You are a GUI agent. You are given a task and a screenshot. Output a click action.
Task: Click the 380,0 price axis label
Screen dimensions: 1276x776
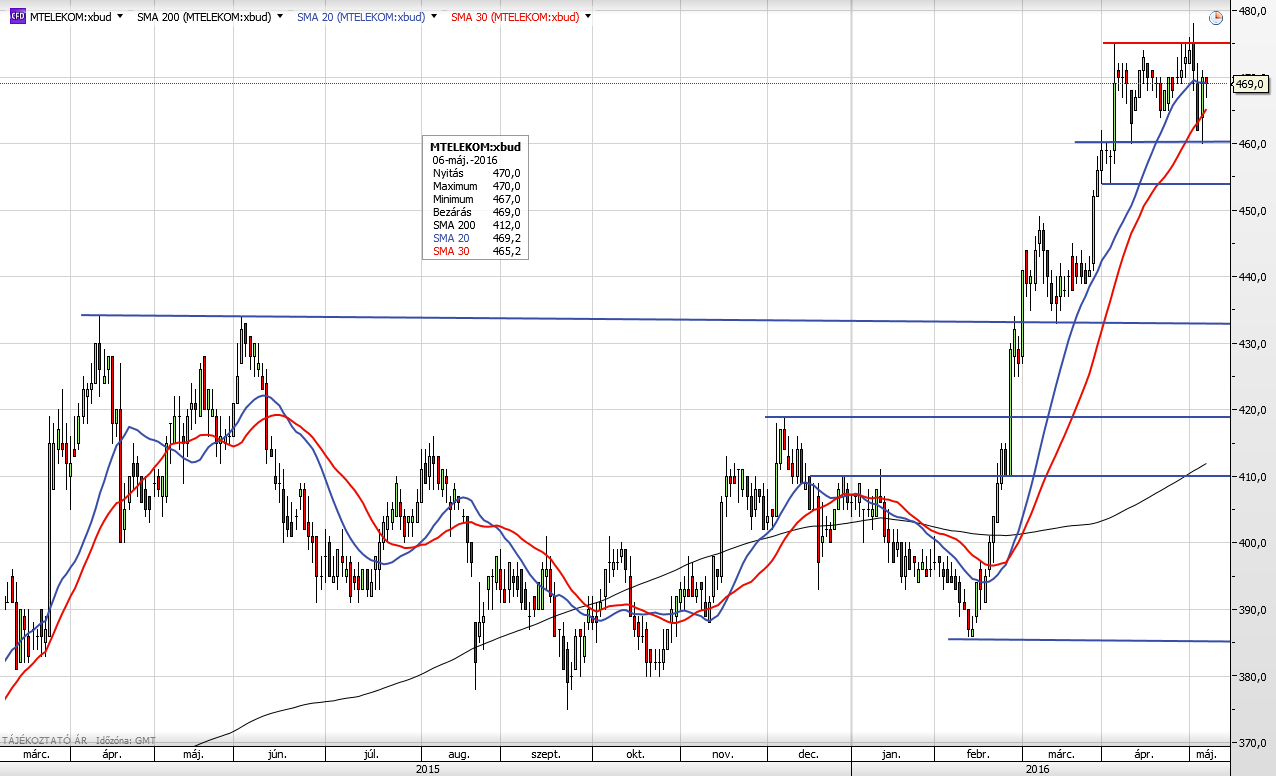tap(1253, 677)
